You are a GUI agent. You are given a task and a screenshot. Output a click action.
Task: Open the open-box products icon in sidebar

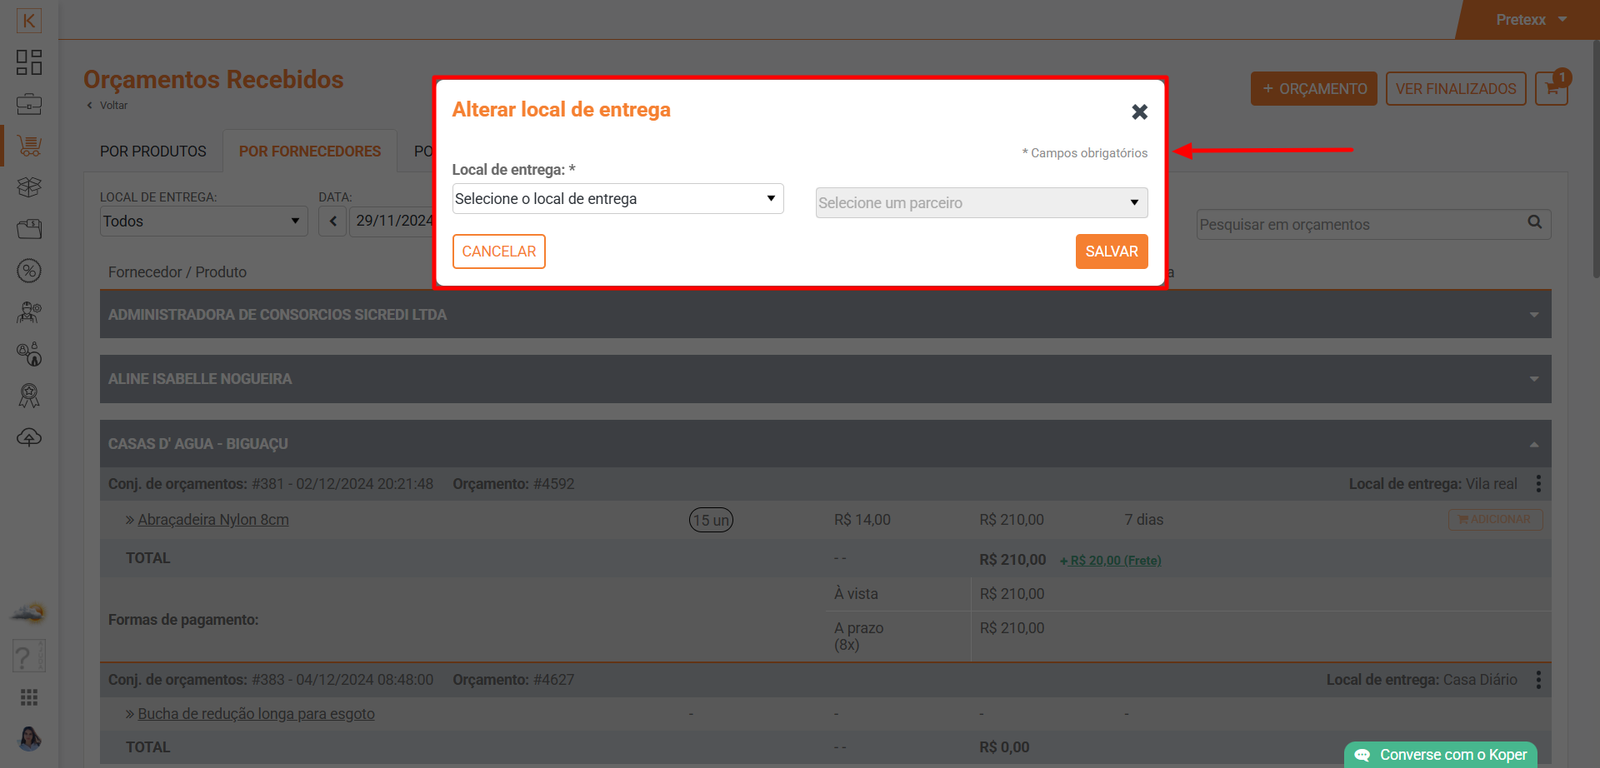click(29, 187)
